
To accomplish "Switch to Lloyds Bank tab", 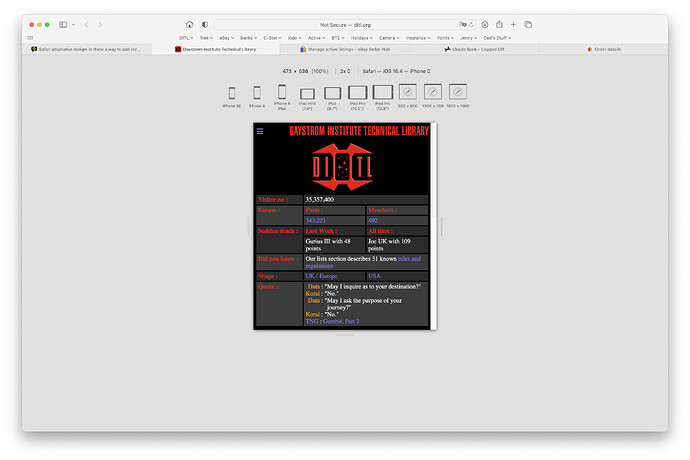I will 474,49.
